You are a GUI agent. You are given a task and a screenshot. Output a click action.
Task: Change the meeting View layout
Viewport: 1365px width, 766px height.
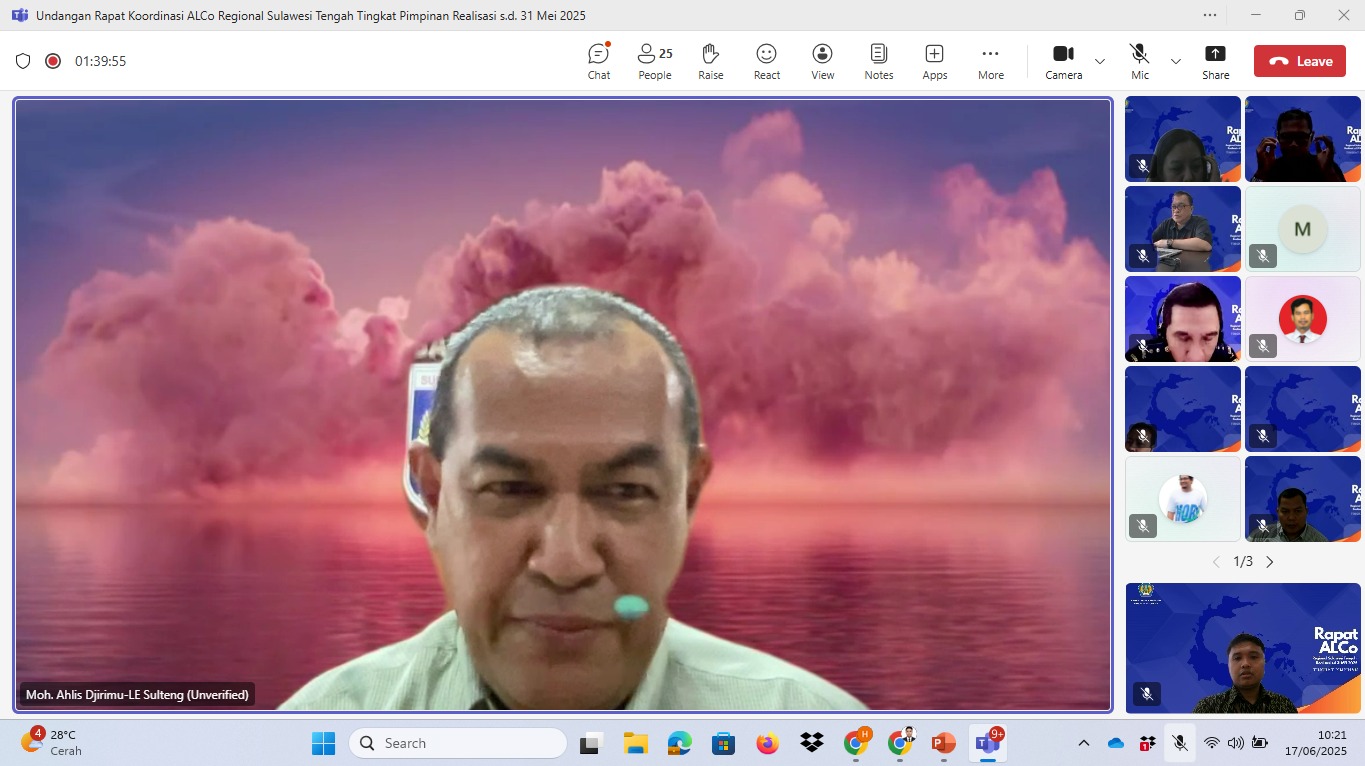822,61
